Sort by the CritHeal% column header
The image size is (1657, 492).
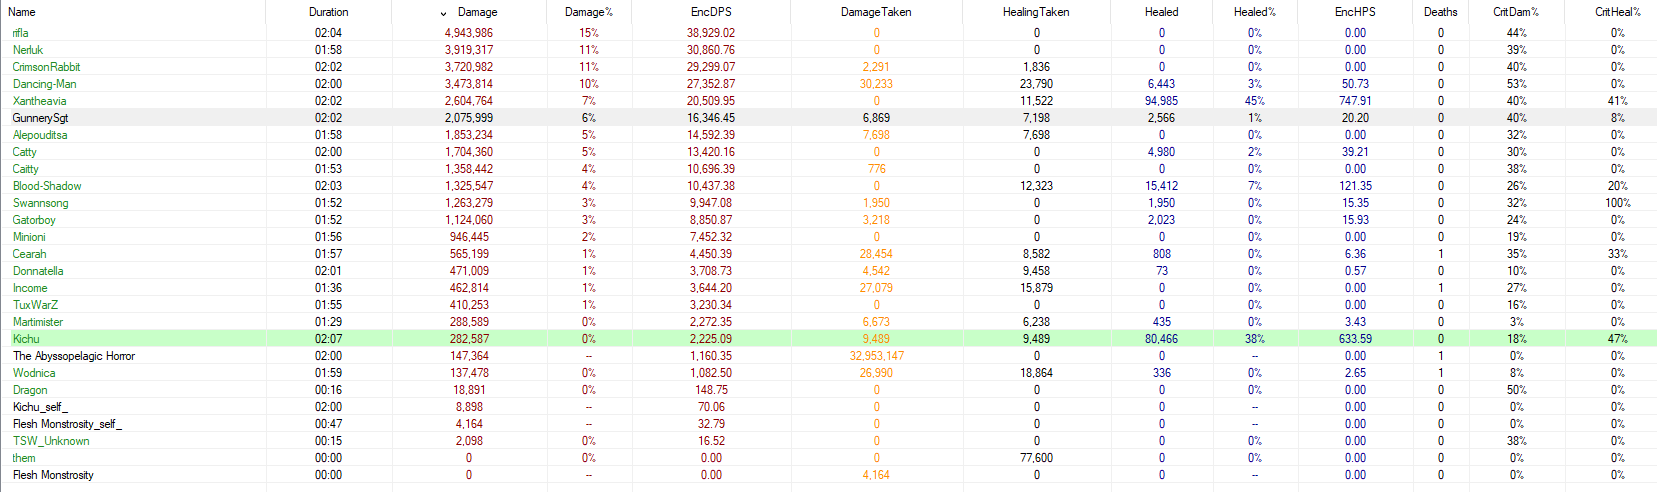click(x=1617, y=12)
